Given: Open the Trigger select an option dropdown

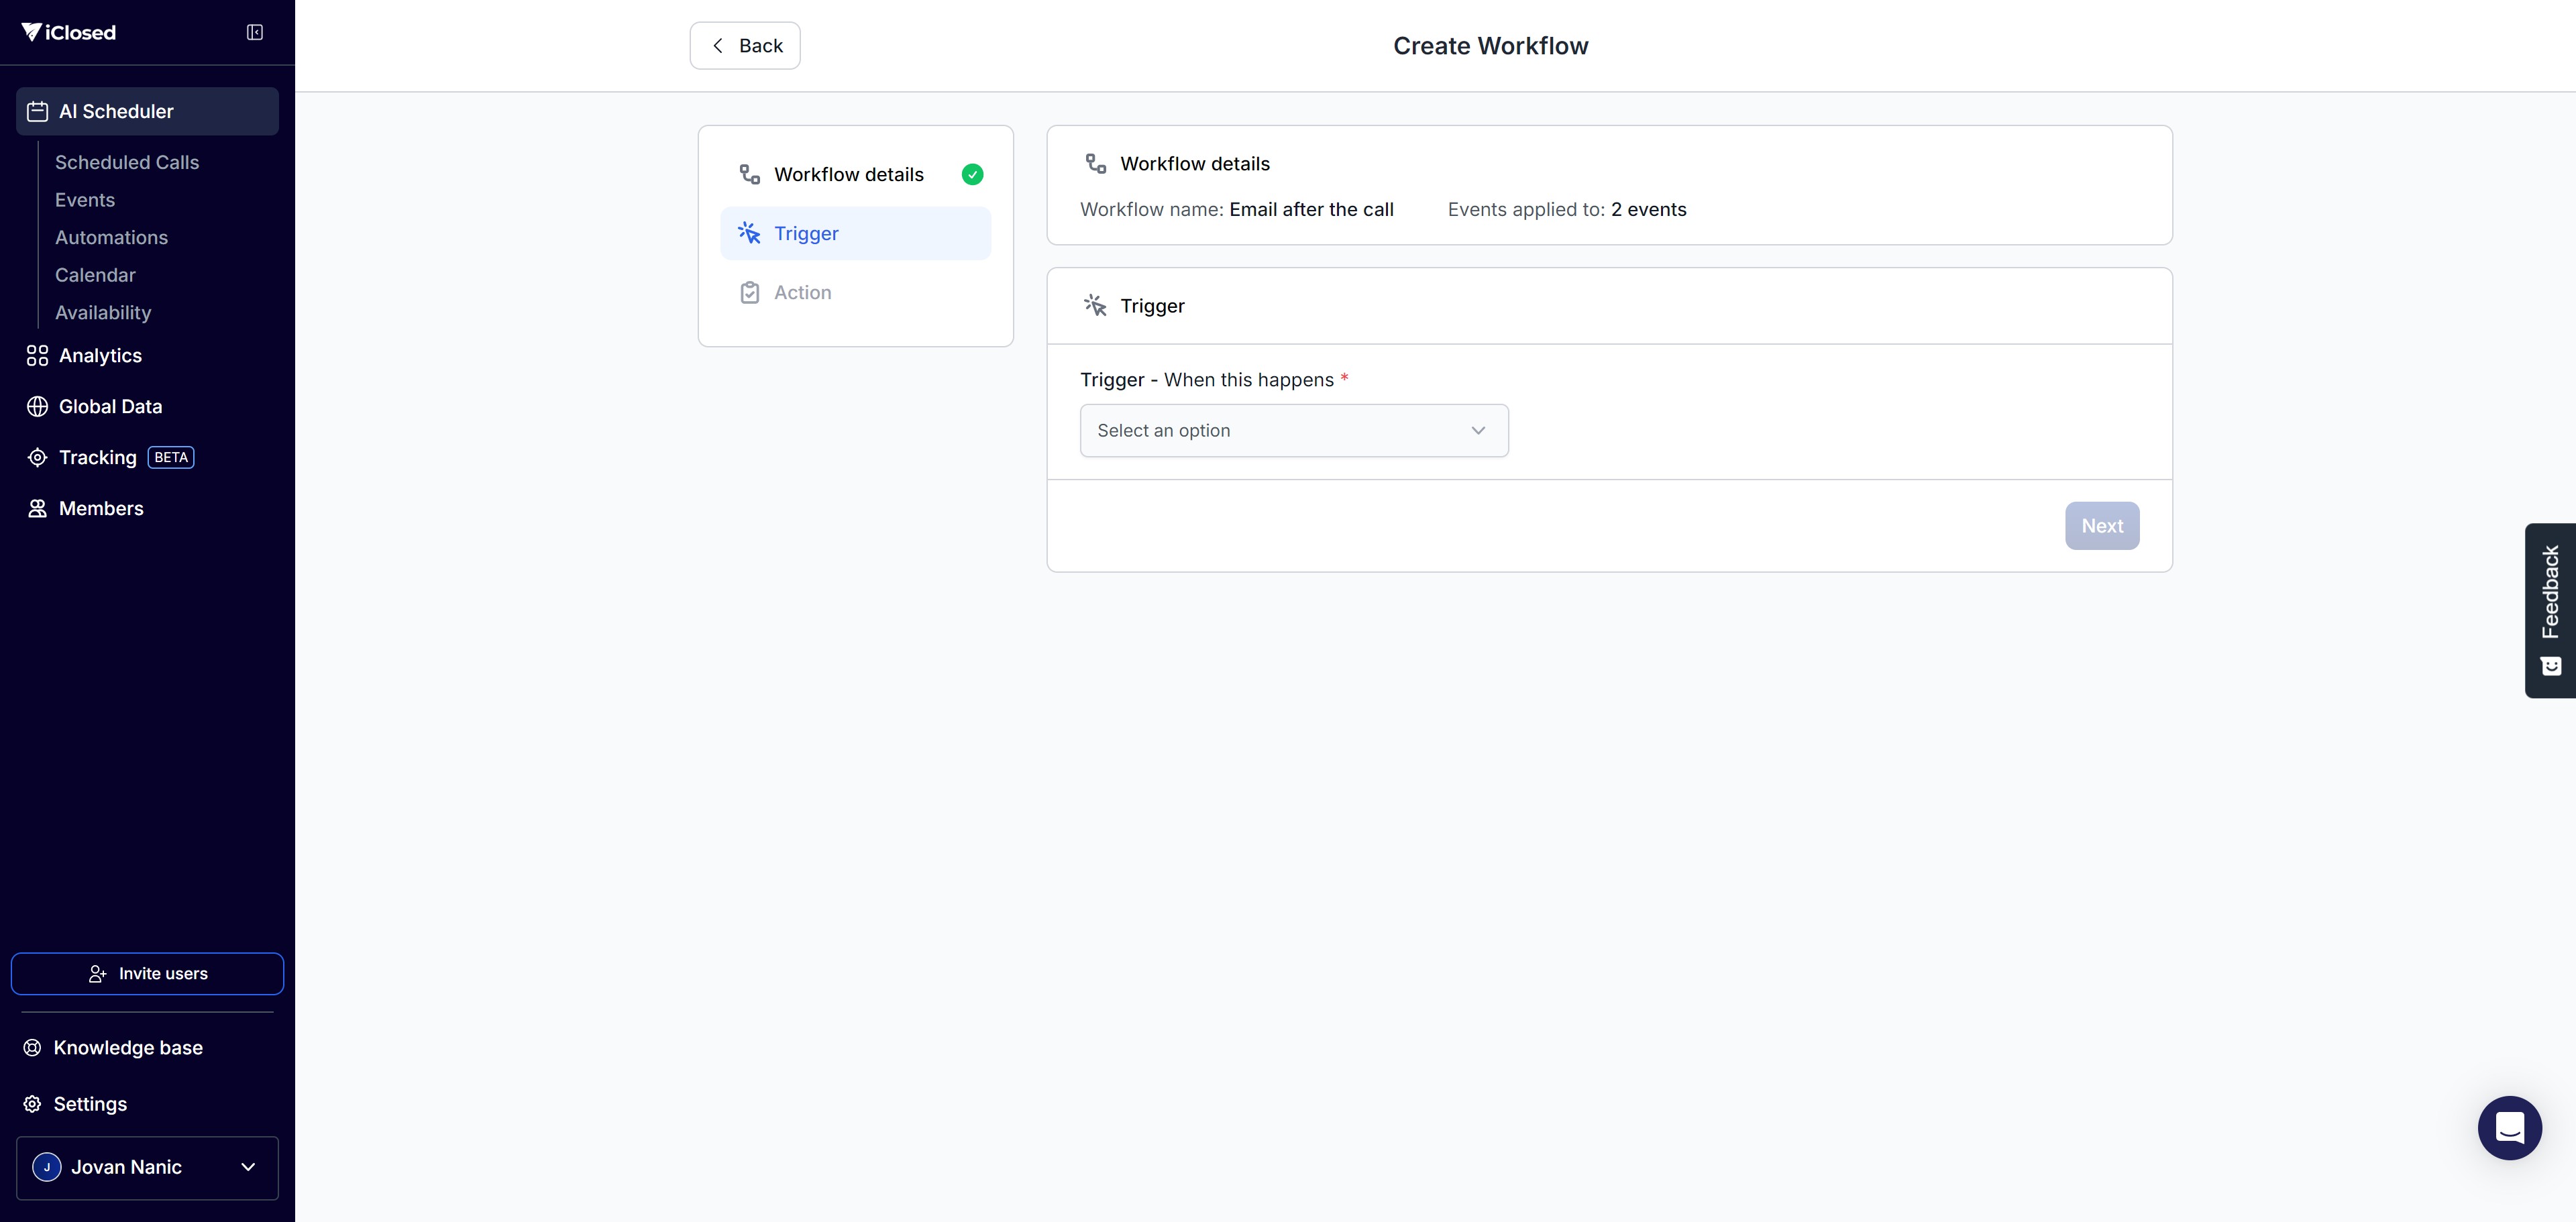Looking at the screenshot, I should (x=1293, y=431).
